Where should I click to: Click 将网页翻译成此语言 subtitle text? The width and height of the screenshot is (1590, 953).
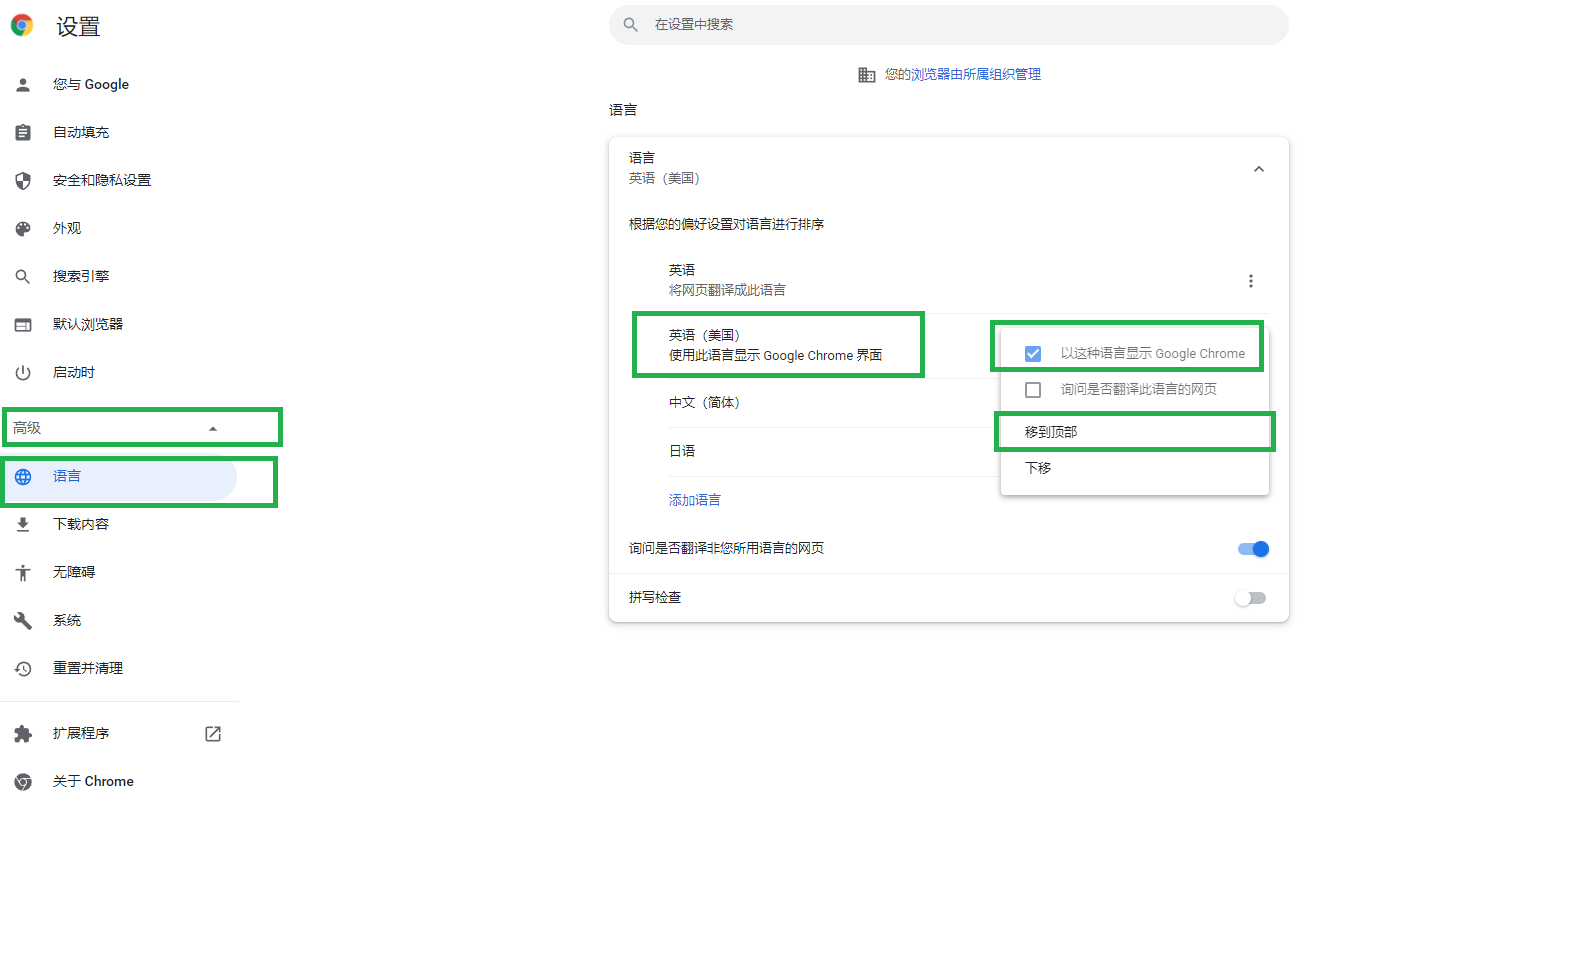[x=727, y=290]
